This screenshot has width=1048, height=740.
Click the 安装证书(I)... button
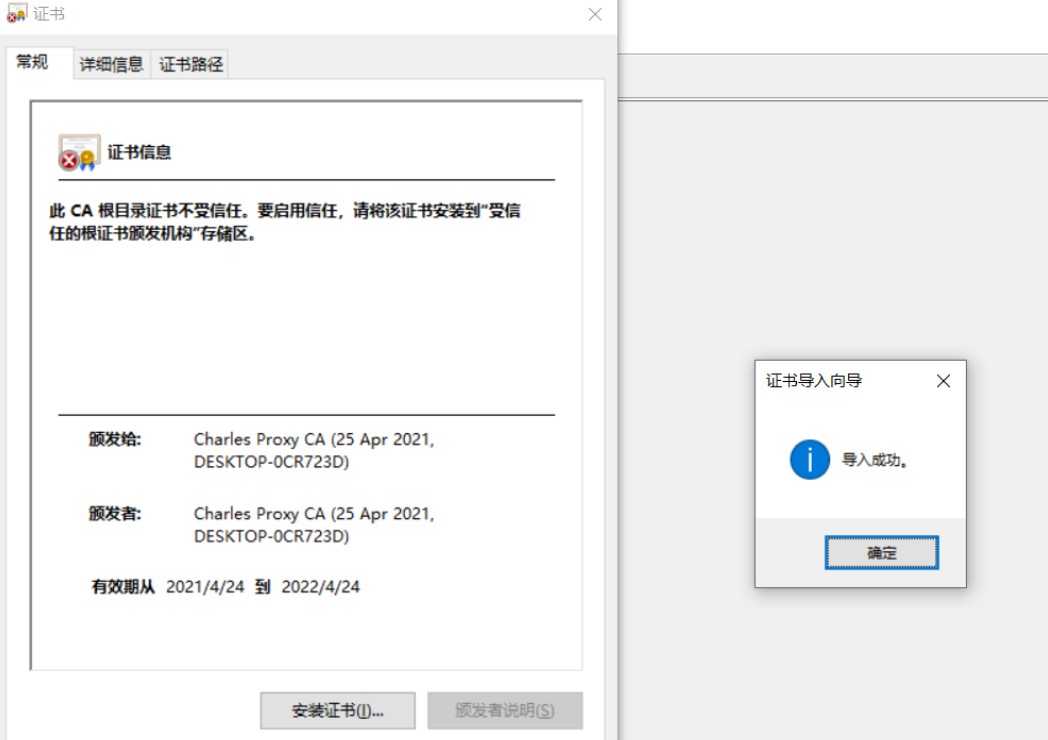coord(337,711)
